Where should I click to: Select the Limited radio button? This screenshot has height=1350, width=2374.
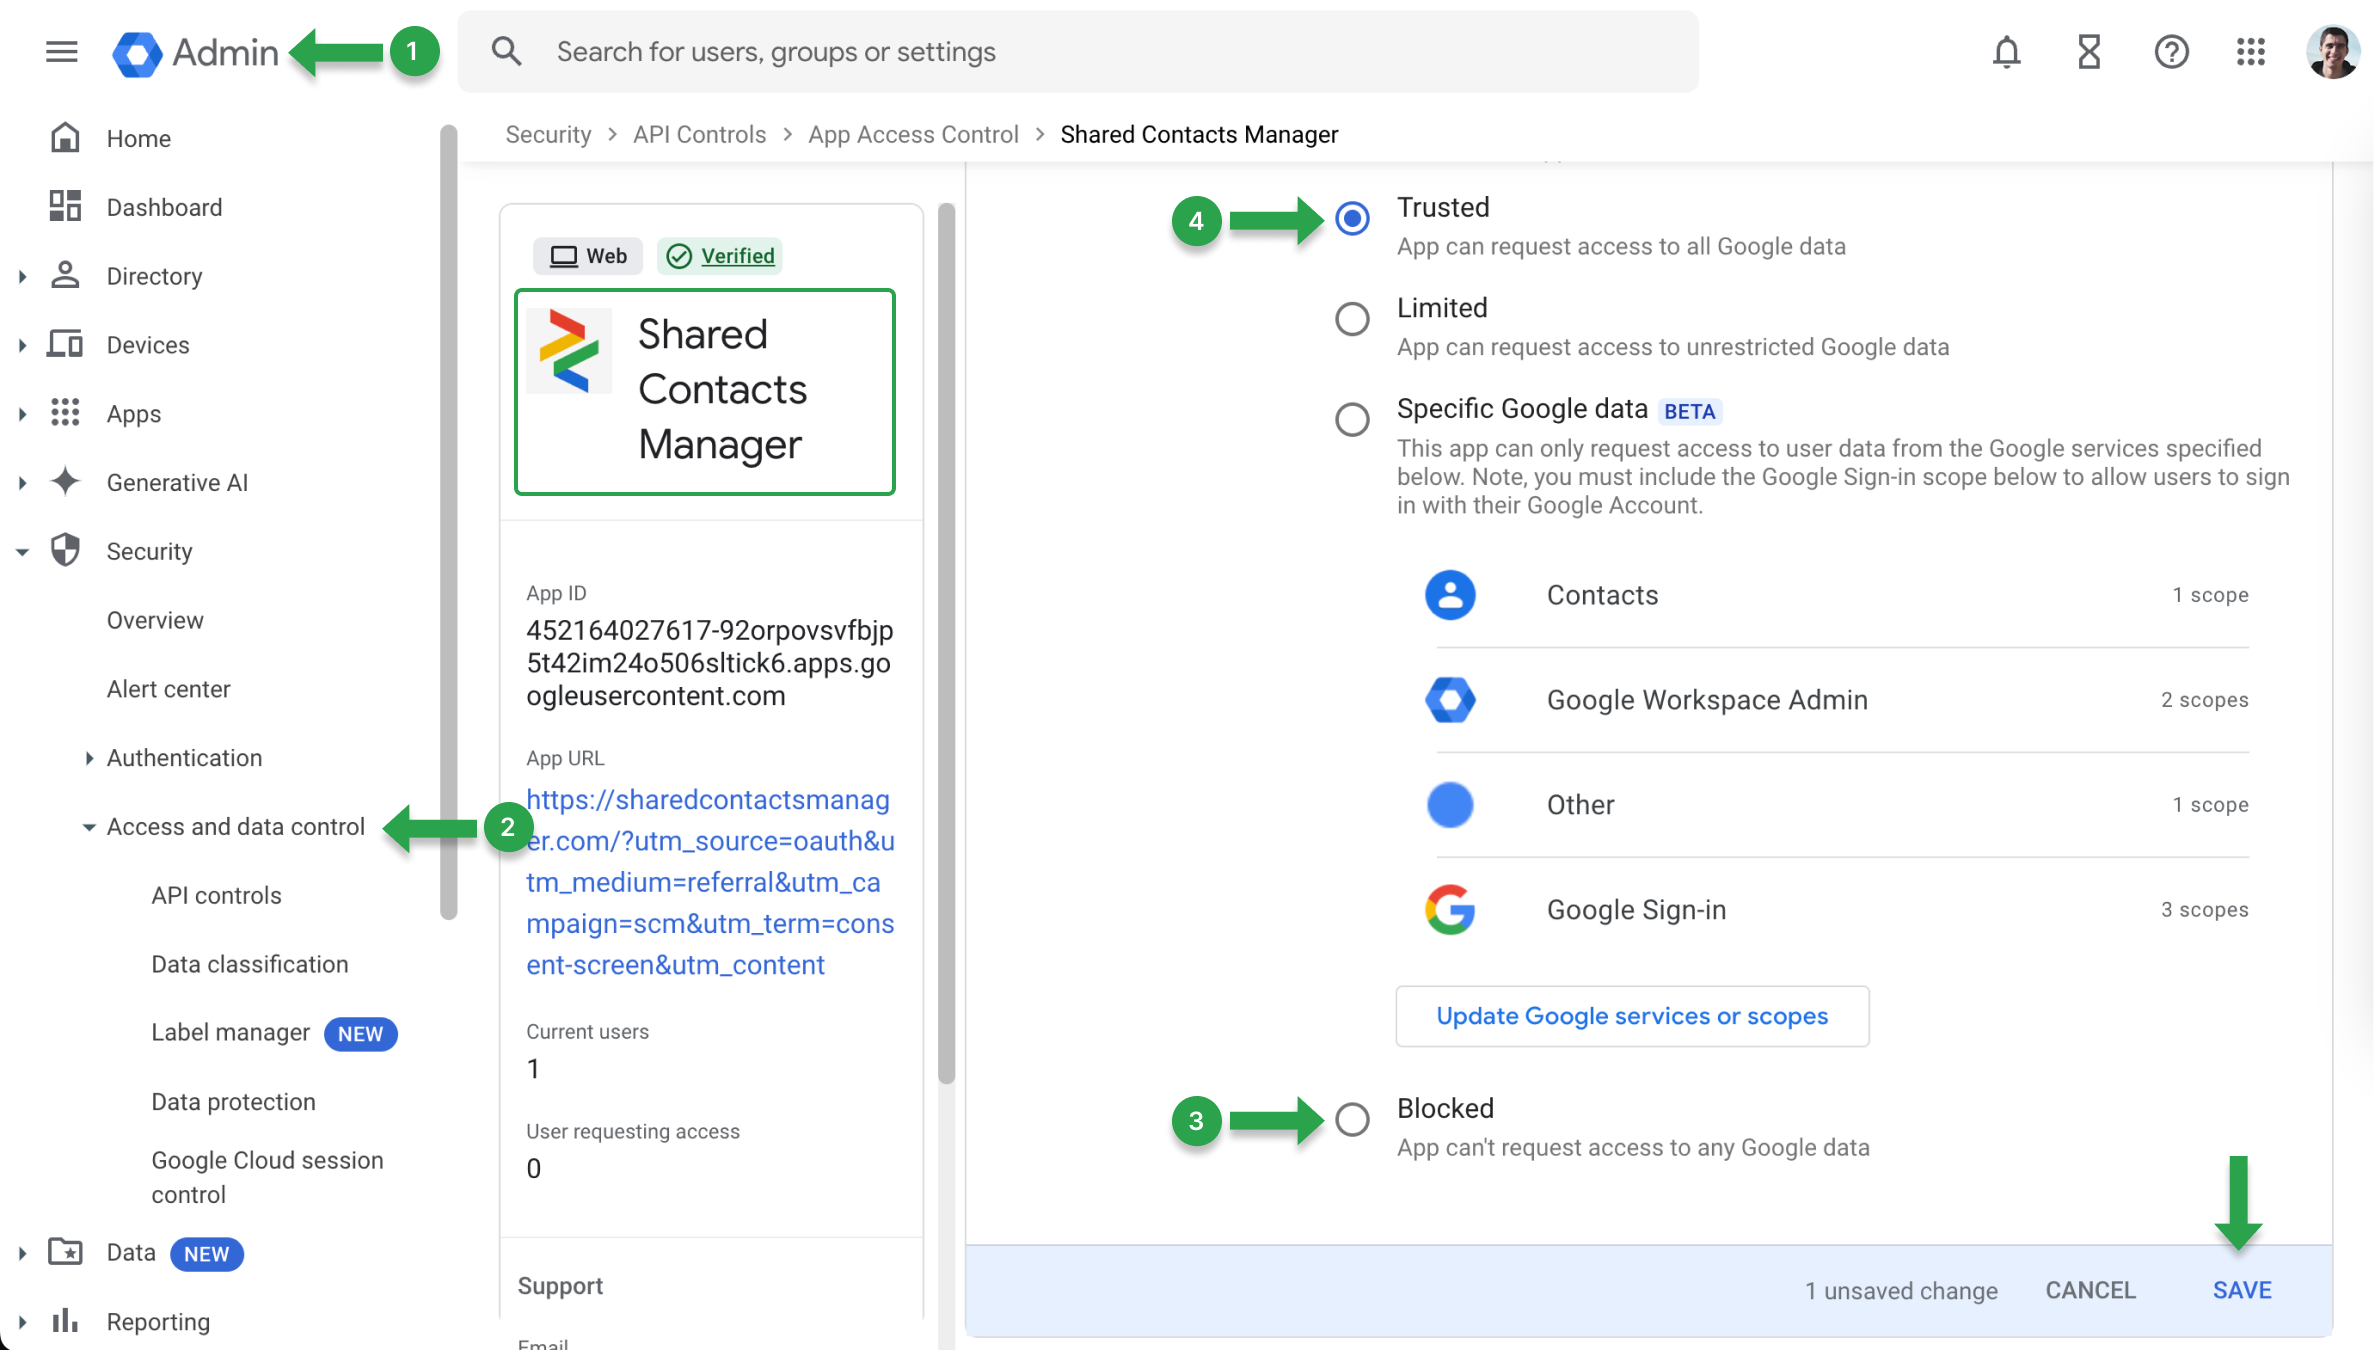1352,319
